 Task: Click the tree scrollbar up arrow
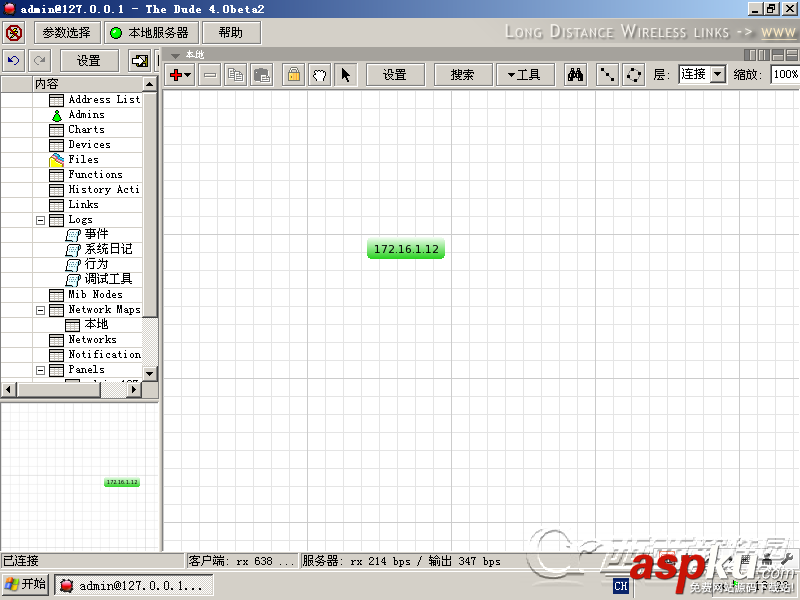[149, 84]
